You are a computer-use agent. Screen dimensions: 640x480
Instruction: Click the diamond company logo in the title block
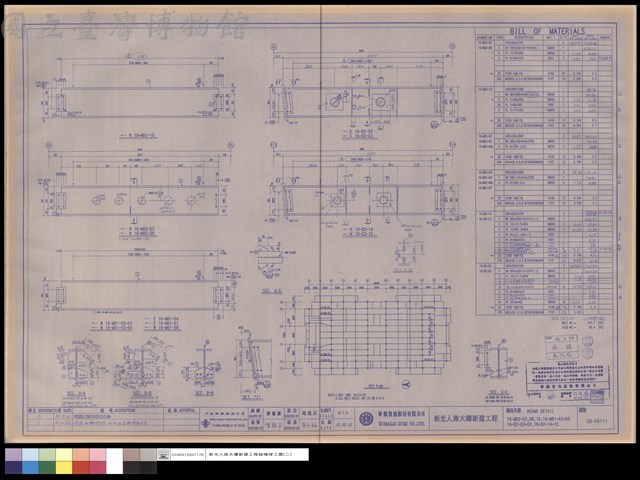point(206,424)
